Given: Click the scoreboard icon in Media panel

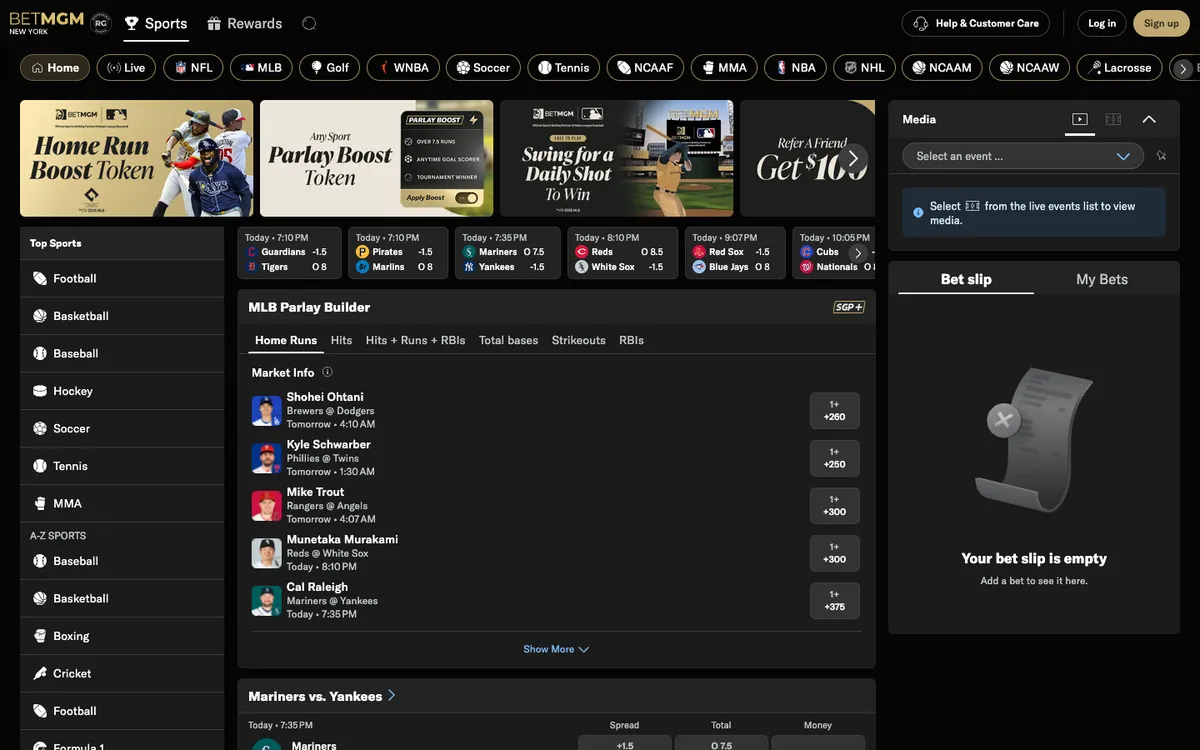Looking at the screenshot, I should click(1113, 119).
